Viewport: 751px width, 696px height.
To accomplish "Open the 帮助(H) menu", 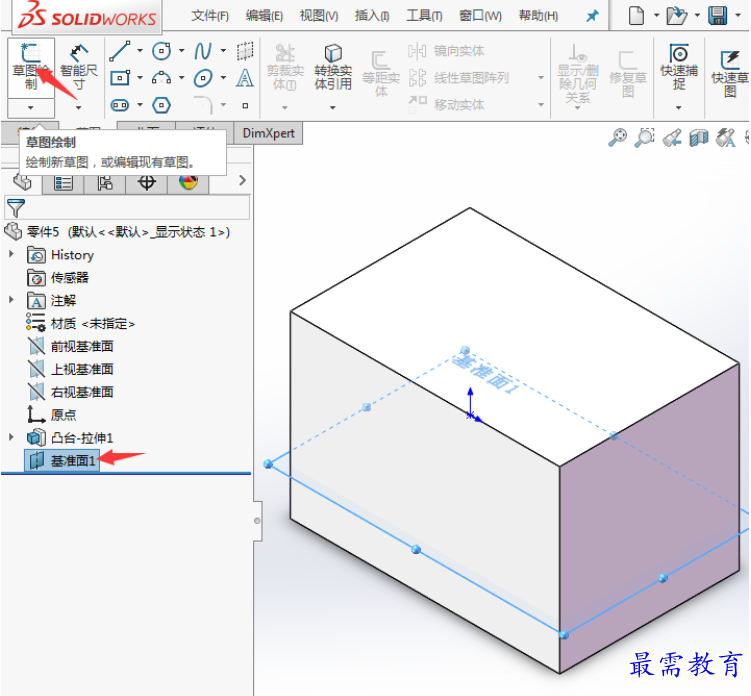I will pyautogui.click(x=538, y=16).
